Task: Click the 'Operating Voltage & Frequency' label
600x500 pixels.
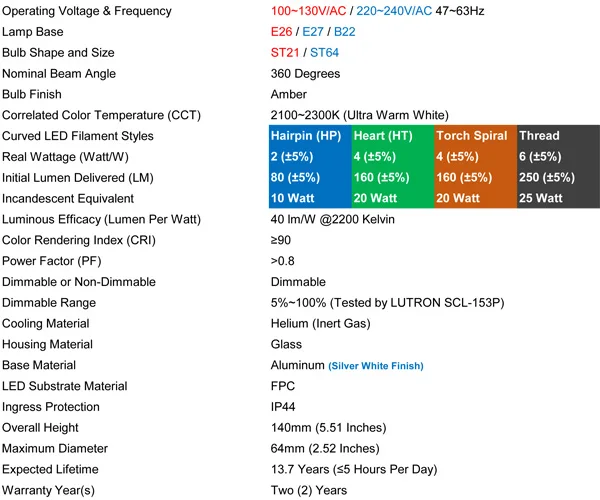Action: point(87,11)
